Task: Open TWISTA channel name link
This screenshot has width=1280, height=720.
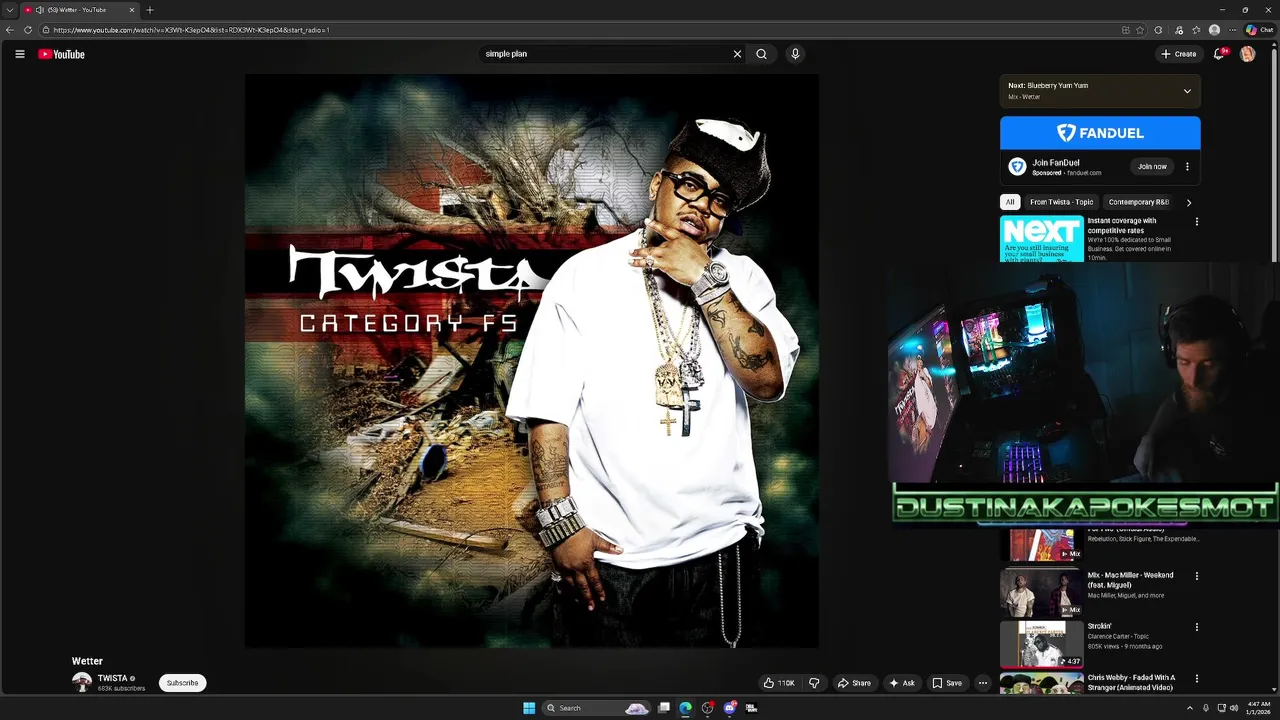Action: 112,678
